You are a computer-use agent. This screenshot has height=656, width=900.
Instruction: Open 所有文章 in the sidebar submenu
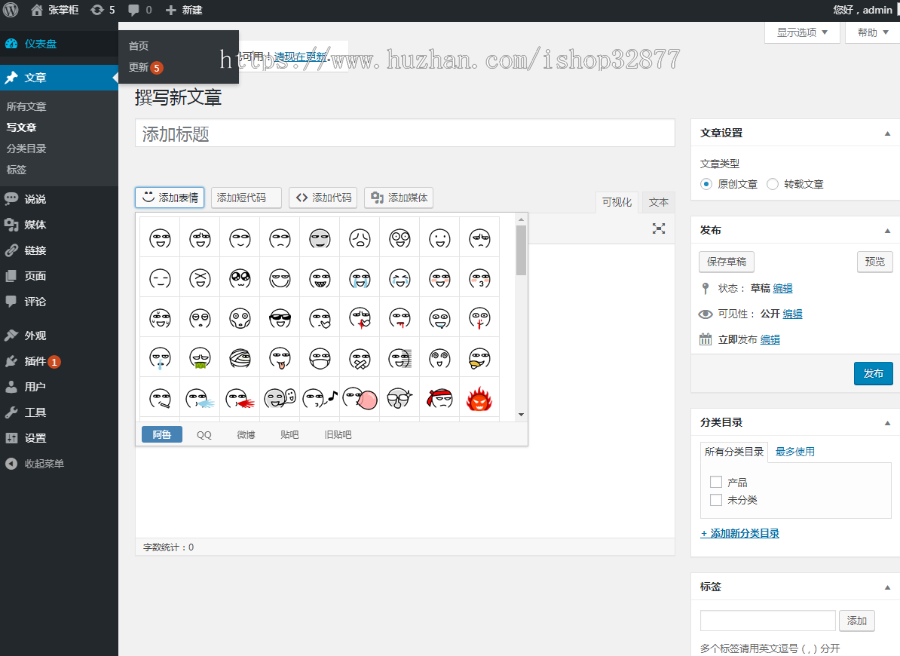click(26, 107)
